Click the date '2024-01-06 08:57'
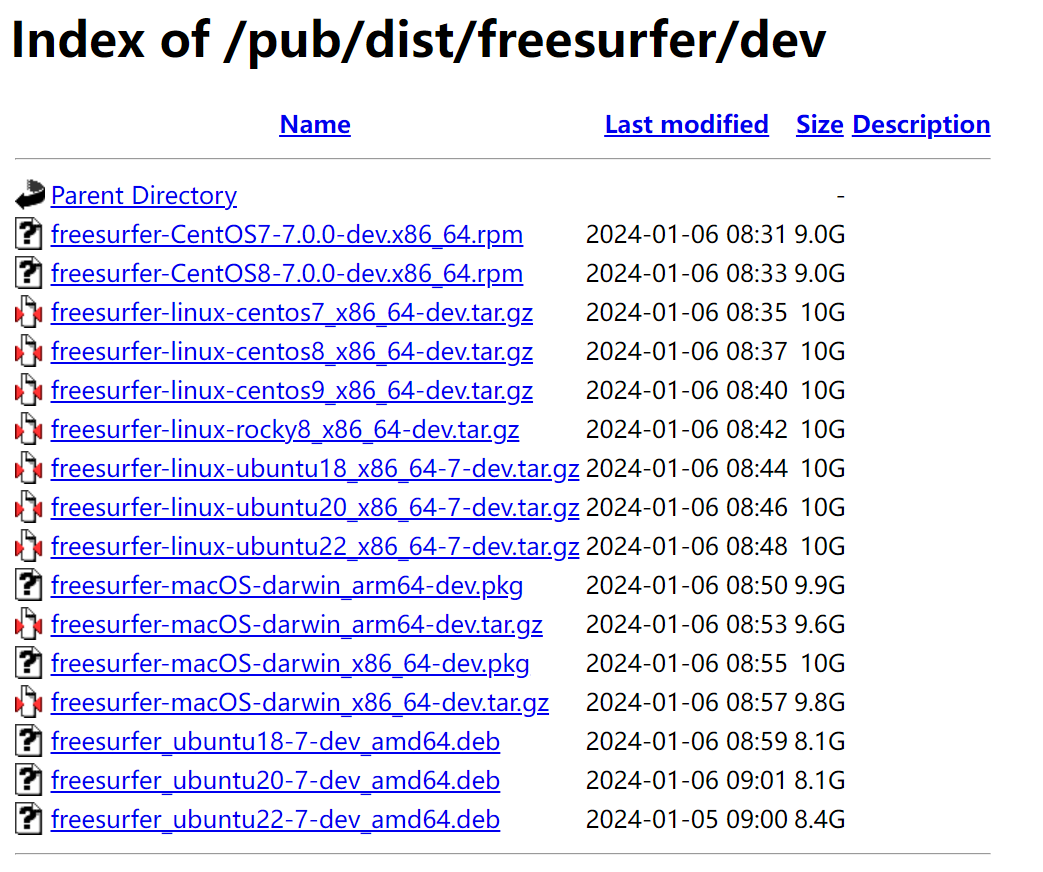The height and width of the screenshot is (872, 1043). click(x=686, y=702)
